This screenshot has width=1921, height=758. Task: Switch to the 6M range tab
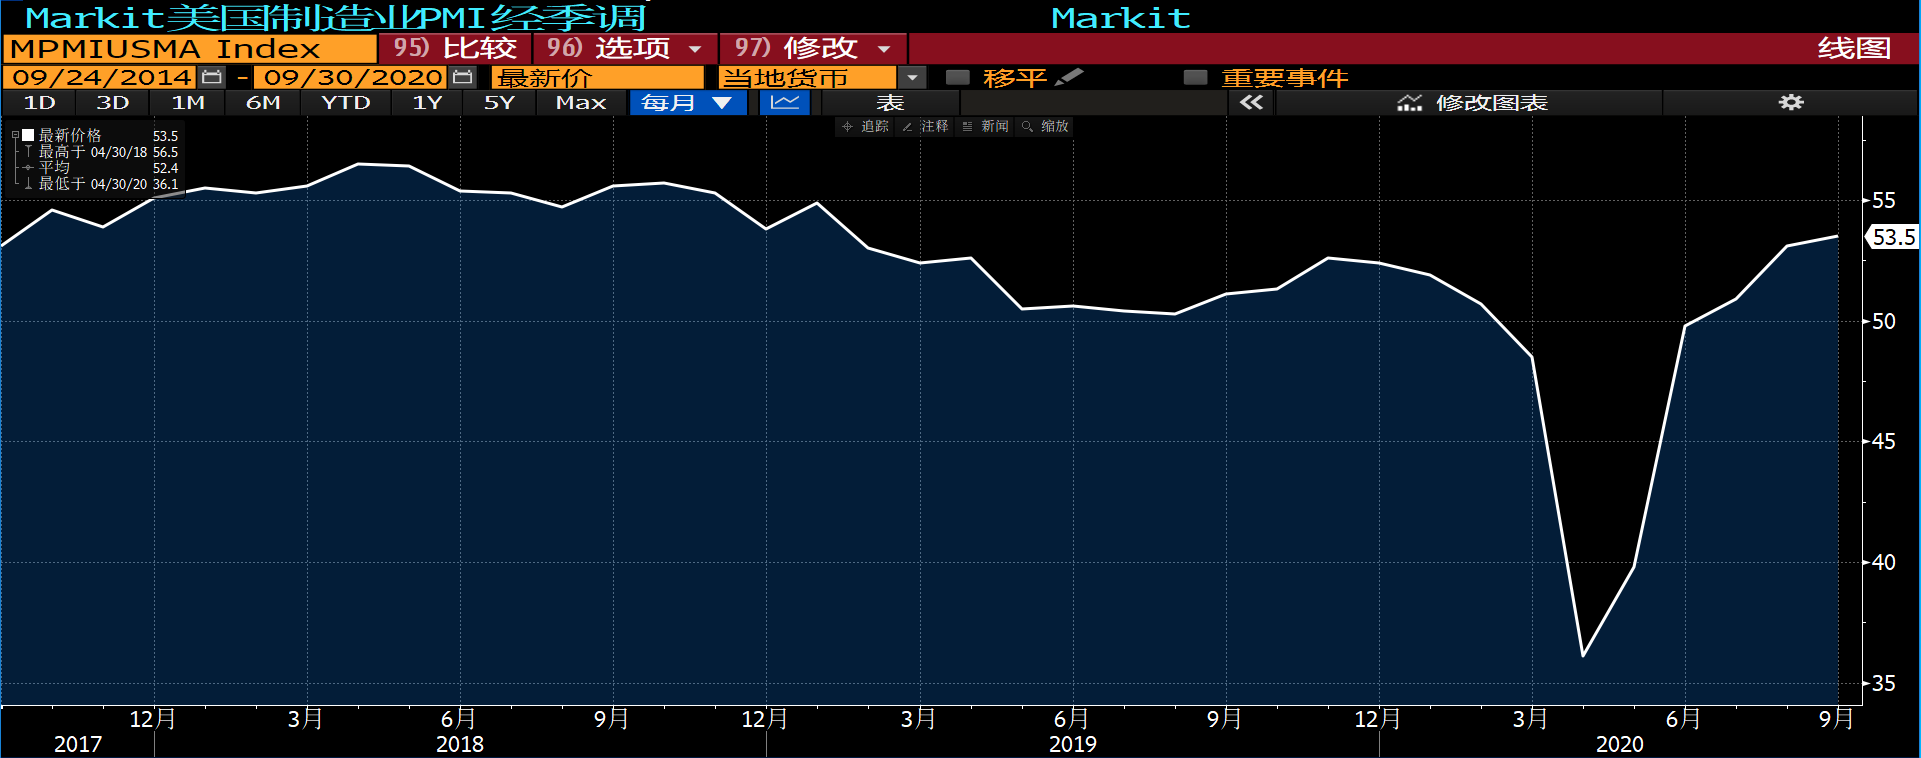pos(263,102)
